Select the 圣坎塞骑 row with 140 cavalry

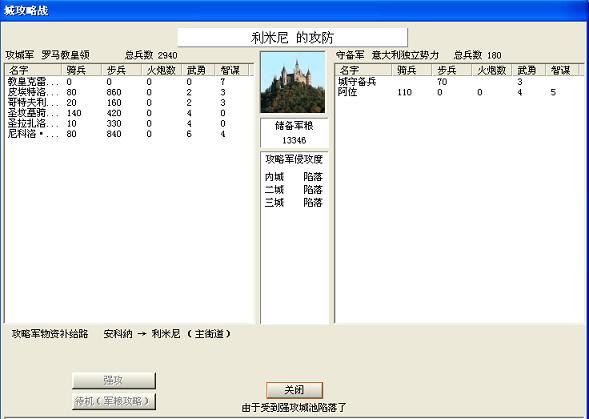pyautogui.click(x=128, y=113)
